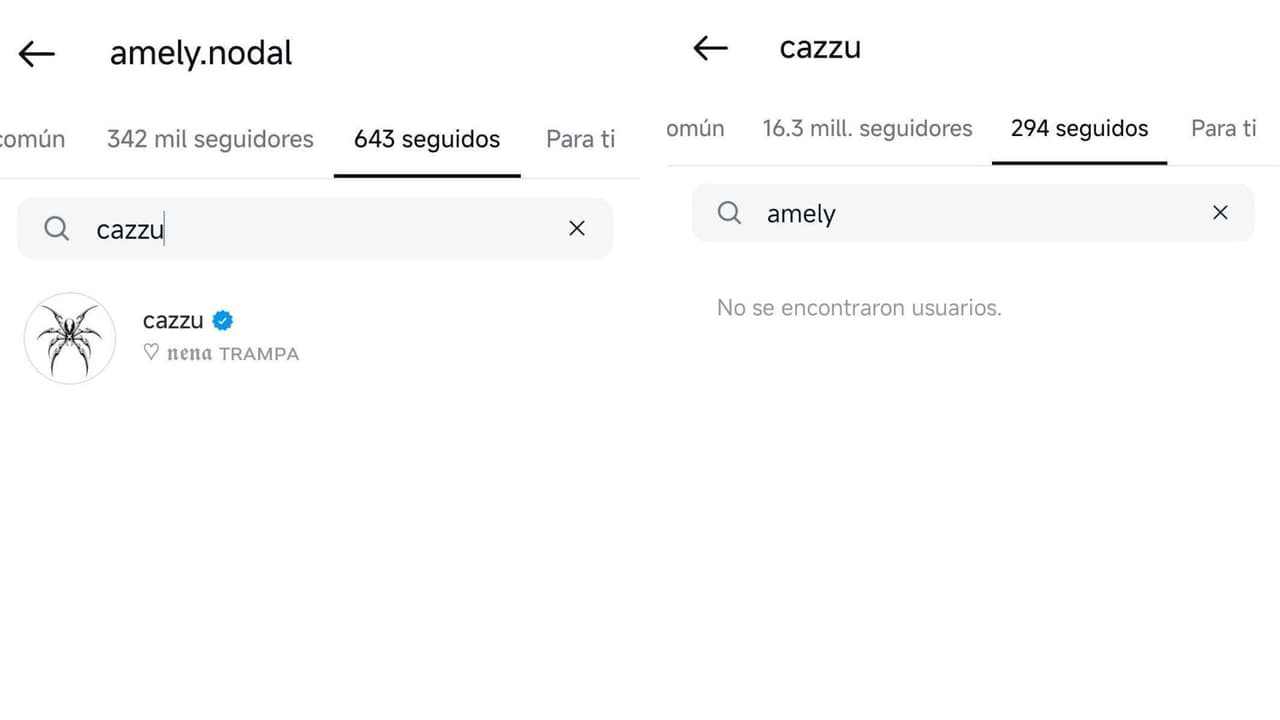Open the 'común' tab on the left panel
The image size is (1280, 720).
pyautogui.click(x=32, y=139)
